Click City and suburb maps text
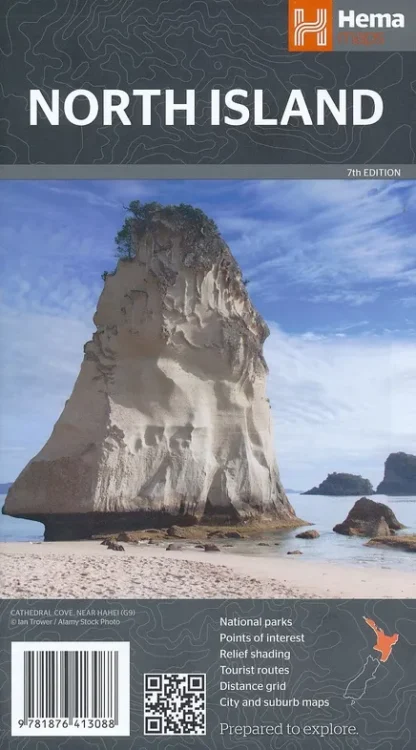 click(x=274, y=703)
